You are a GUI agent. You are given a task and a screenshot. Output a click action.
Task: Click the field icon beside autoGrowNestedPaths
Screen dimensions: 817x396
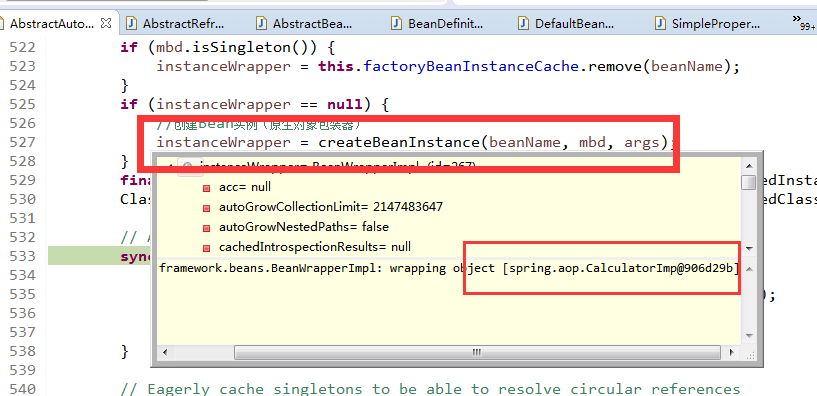click(x=206, y=227)
